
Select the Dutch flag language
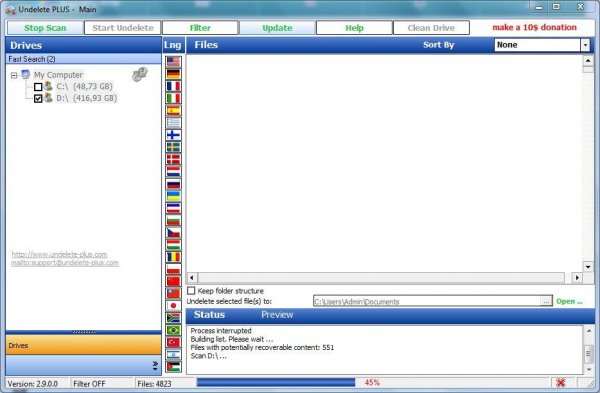(x=173, y=172)
